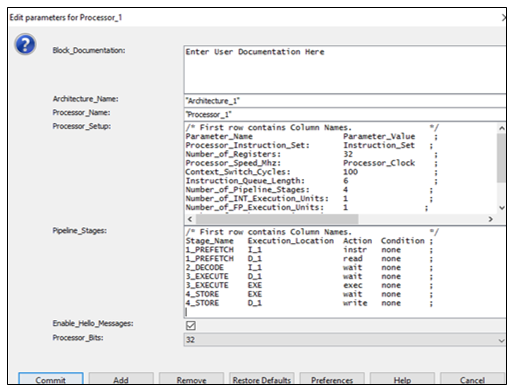512x392 pixels.
Task: Click the Stage_Name column header text
Action: (x=209, y=241)
